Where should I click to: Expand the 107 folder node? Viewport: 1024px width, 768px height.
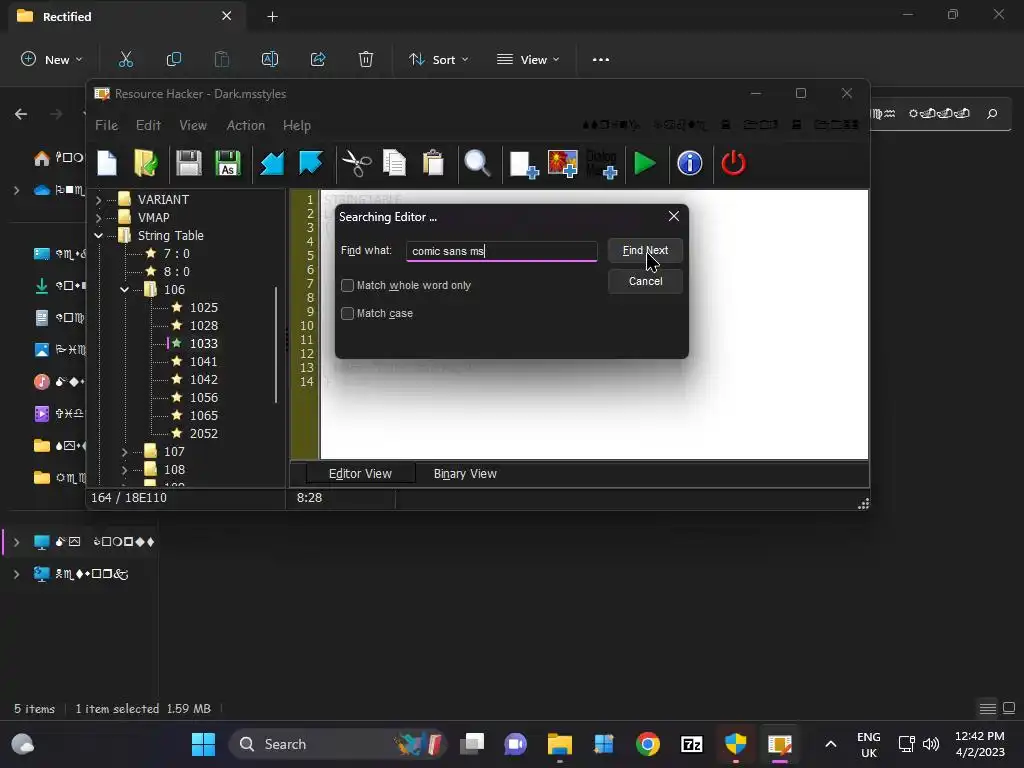[125, 452]
